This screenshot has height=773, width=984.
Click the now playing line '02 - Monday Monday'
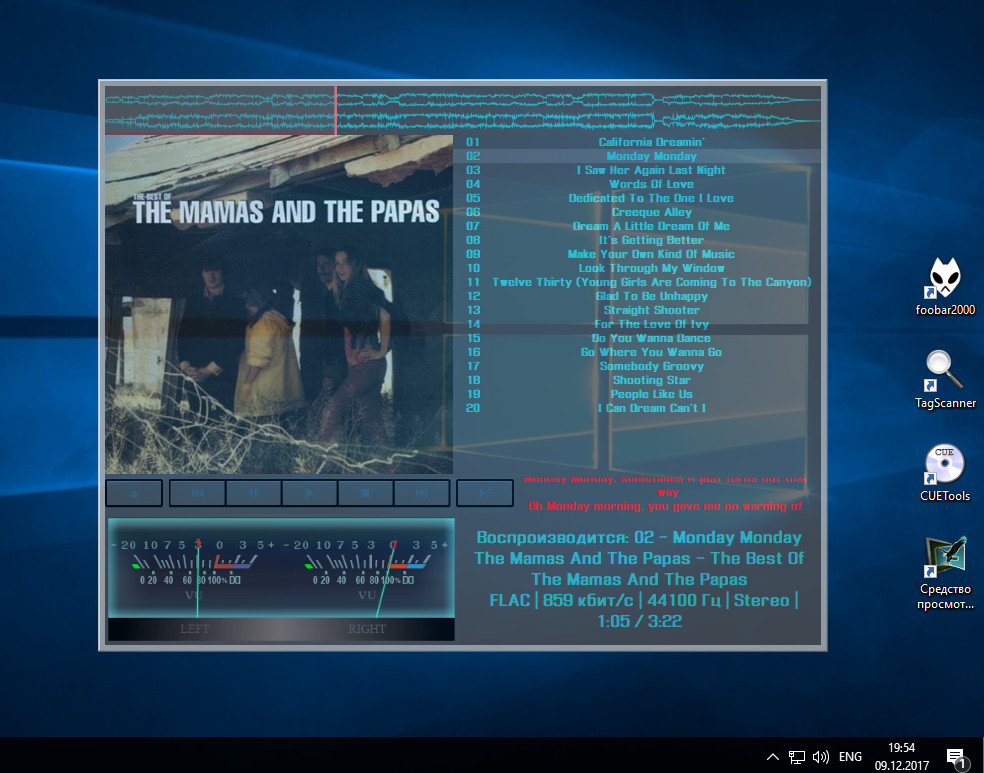(x=639, y=538)
